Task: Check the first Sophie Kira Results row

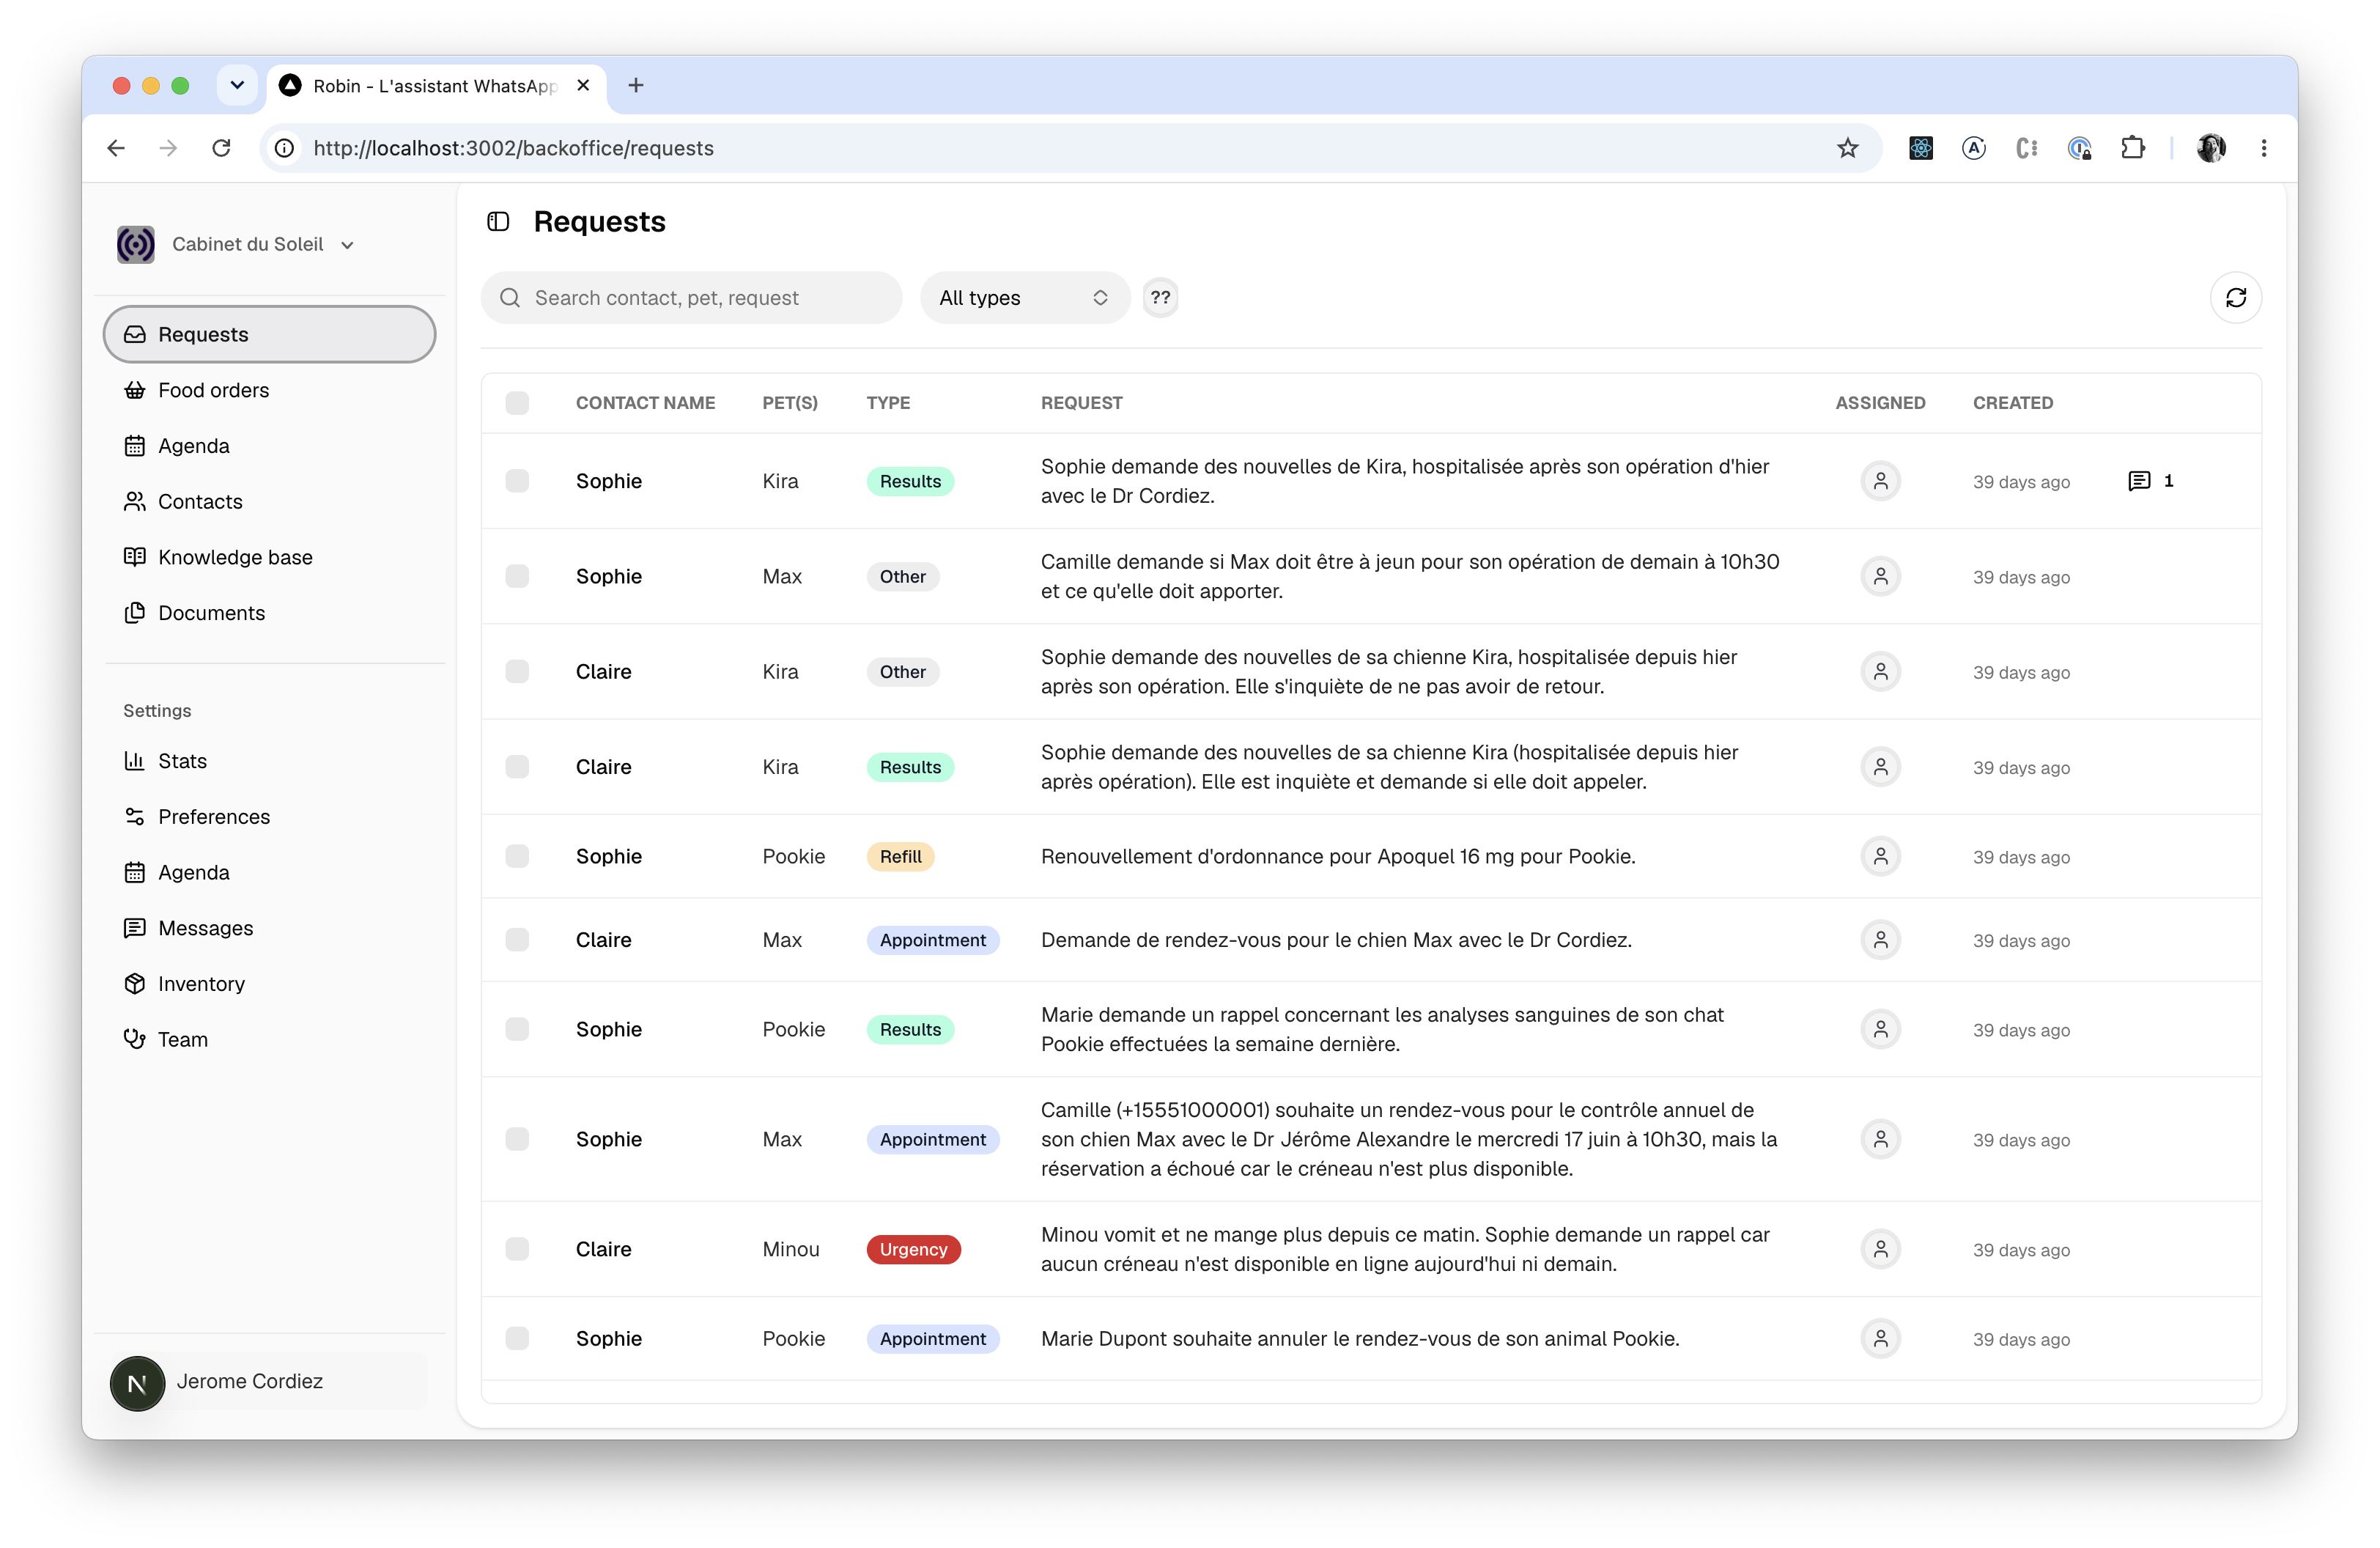Action: [517, 481]
